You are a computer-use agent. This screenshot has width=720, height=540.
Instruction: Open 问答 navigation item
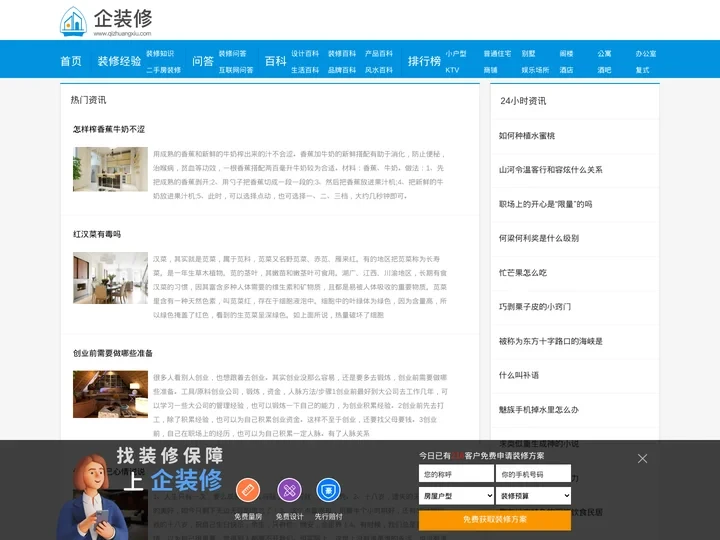point(203,61)
